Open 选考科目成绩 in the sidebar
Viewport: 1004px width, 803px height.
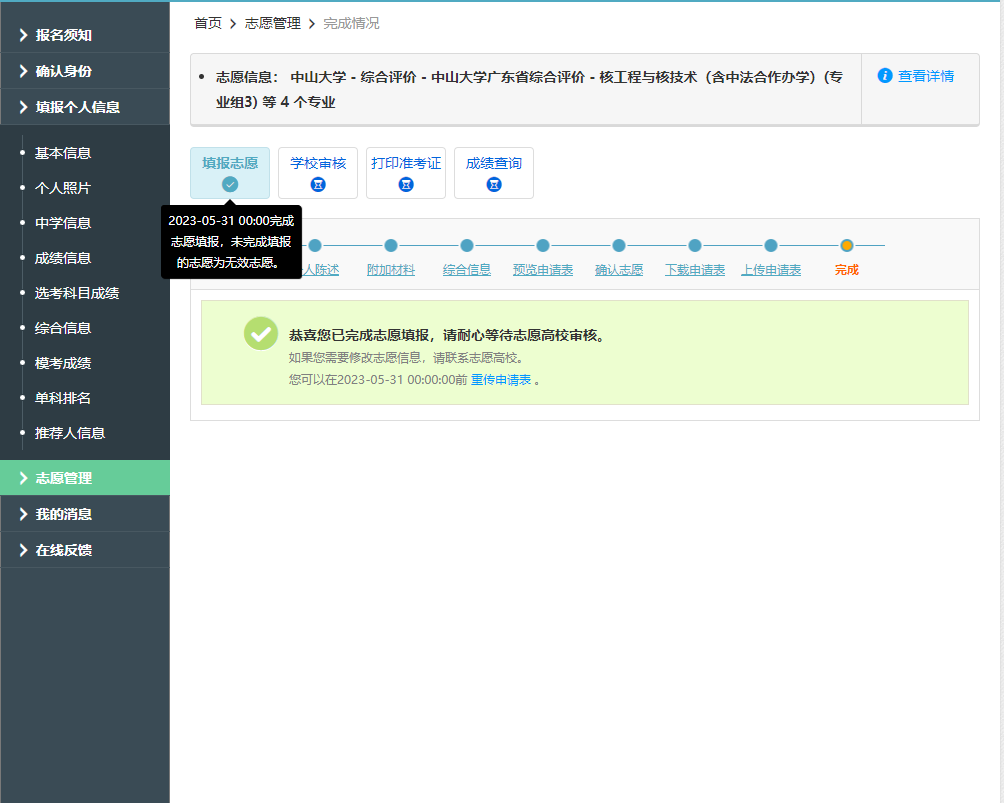tap(77, 293)
